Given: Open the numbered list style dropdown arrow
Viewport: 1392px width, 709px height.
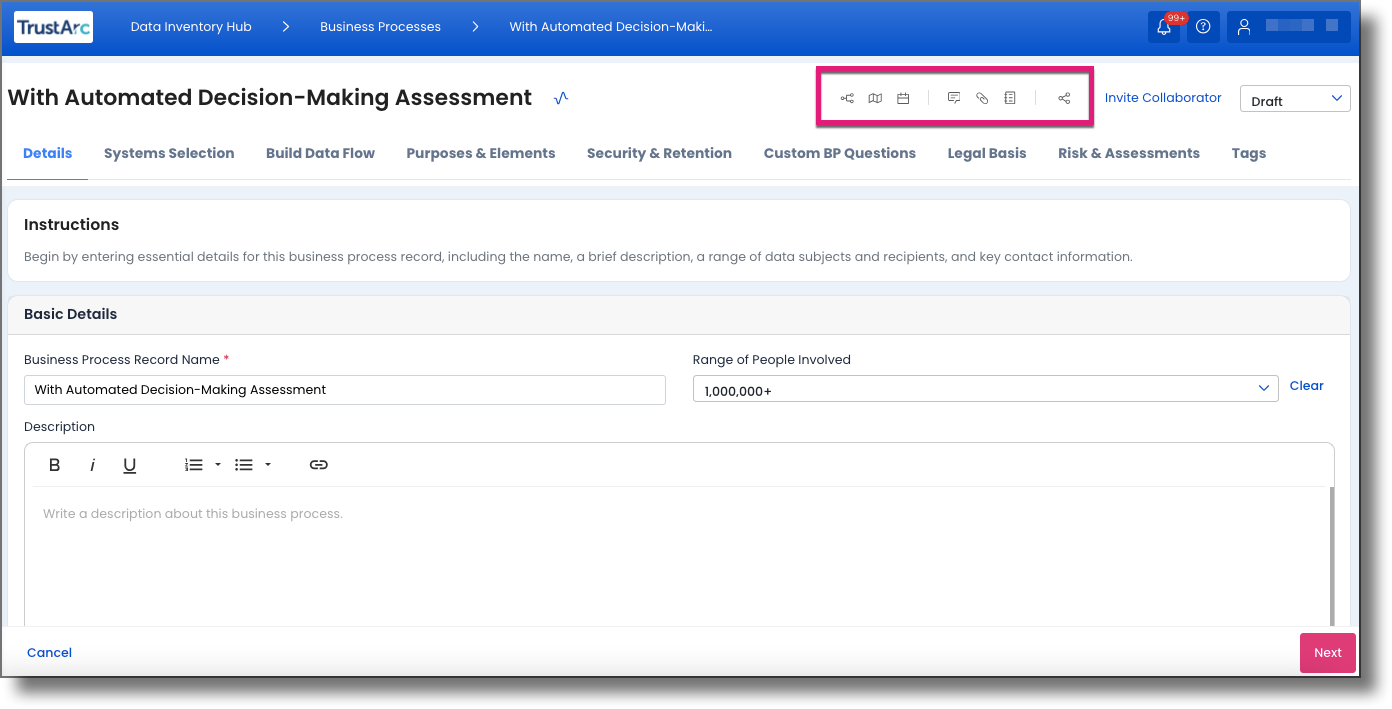Looking at the screenshot, I should [x=217, y=464].
